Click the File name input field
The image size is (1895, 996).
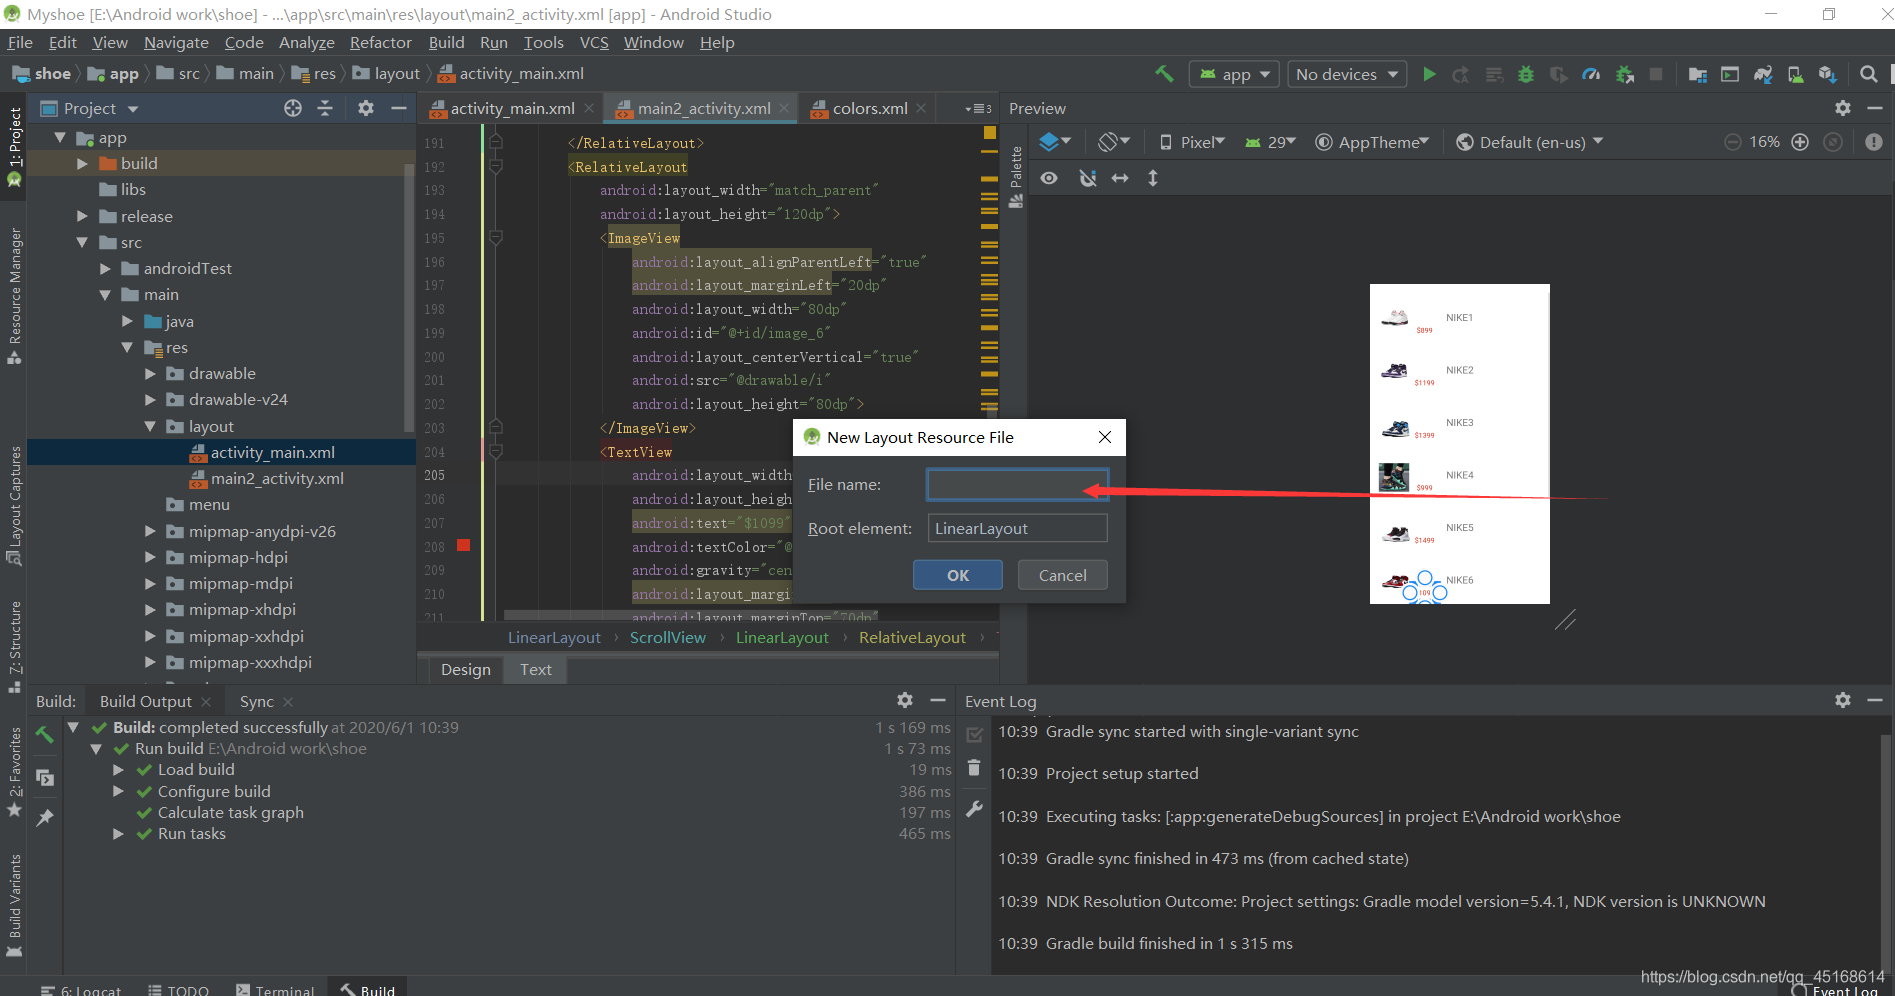(x=1016, y=484)
